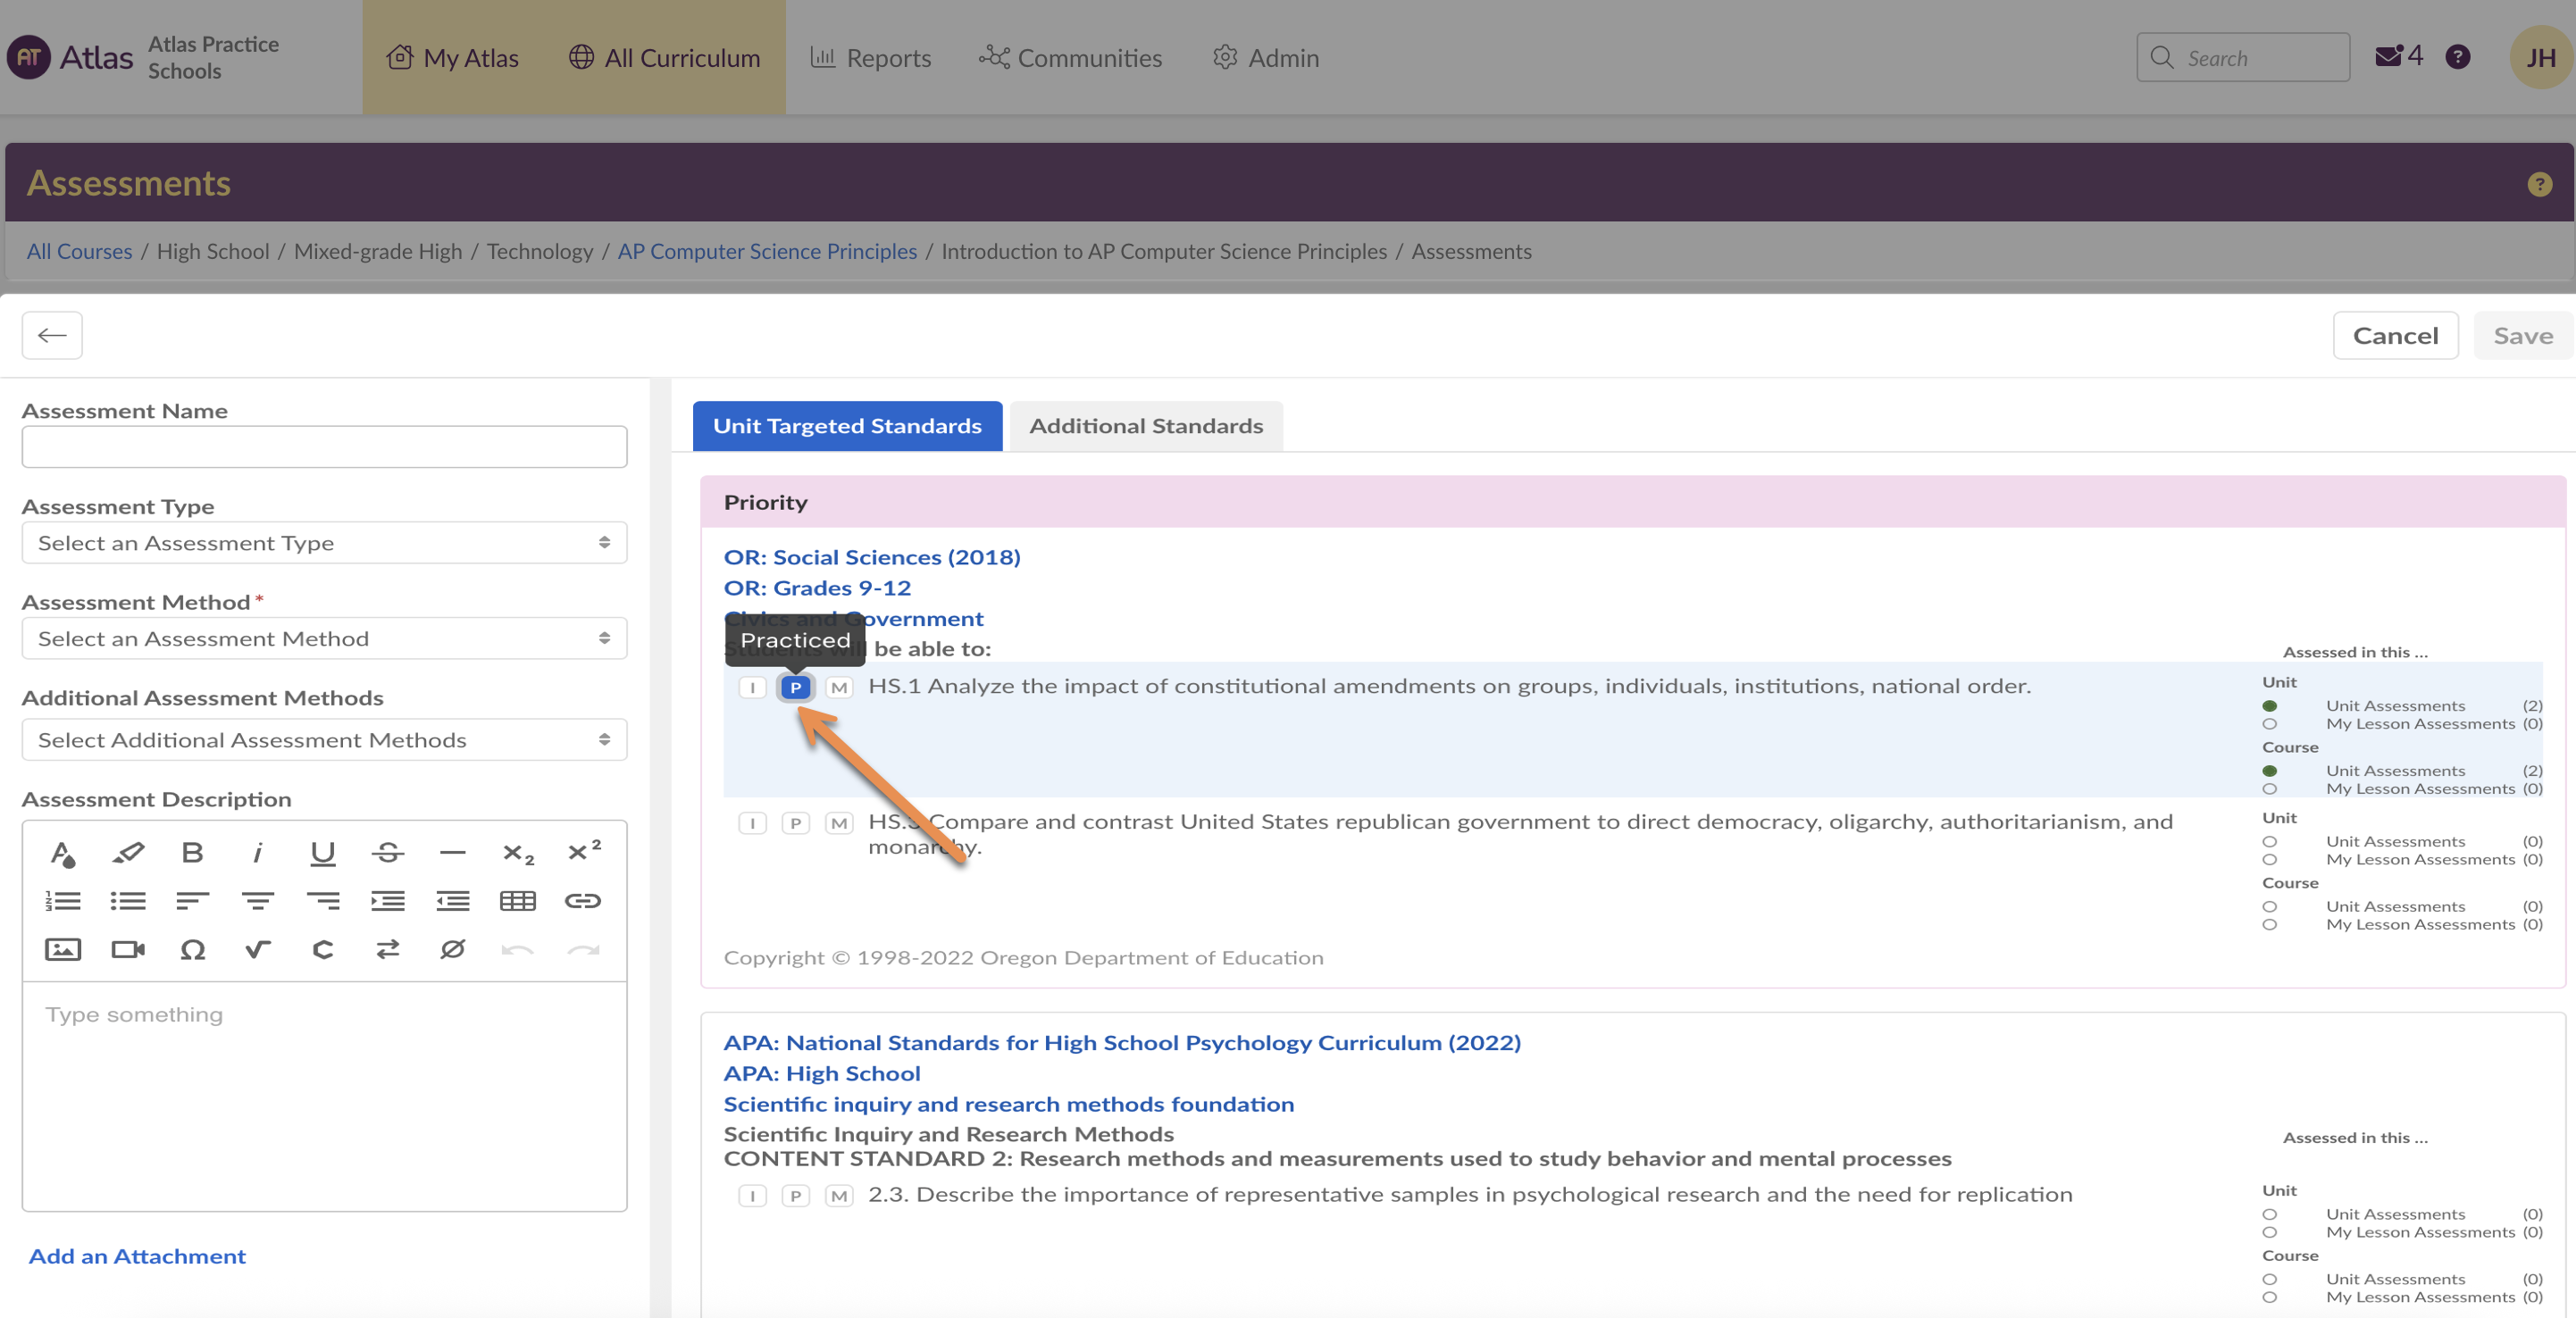Insert a table in the description
Viewport: 2576px width, 1318px height.
click(x=517, y=901)
